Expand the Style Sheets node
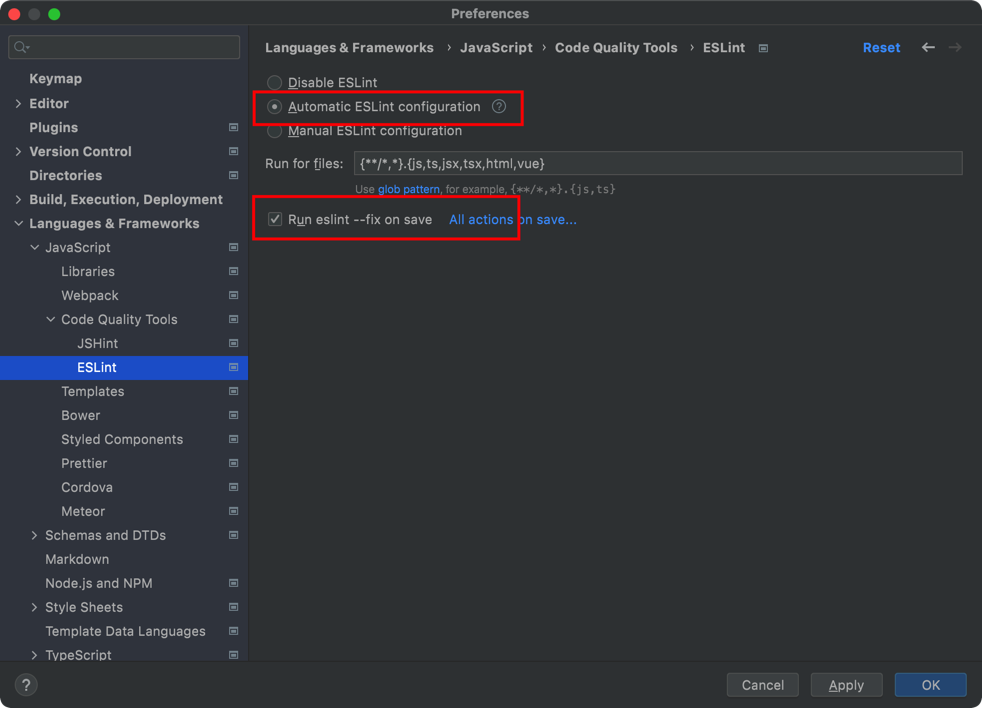982x708 pixels. tap(34, 607)
